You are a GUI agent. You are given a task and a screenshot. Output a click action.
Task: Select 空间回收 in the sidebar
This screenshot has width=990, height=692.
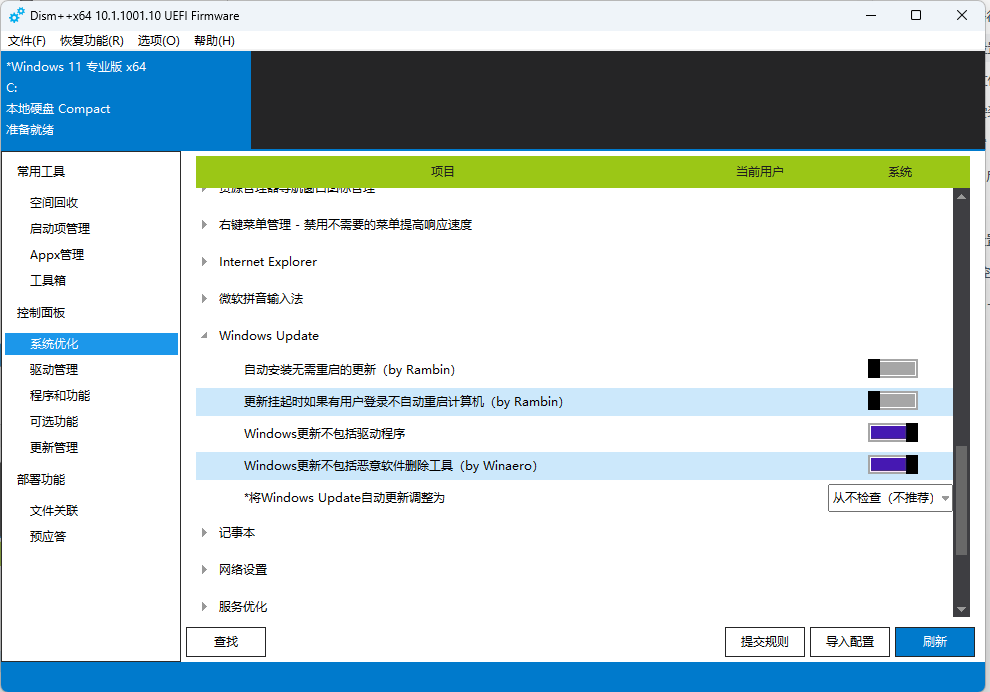[x=54, y=202]
